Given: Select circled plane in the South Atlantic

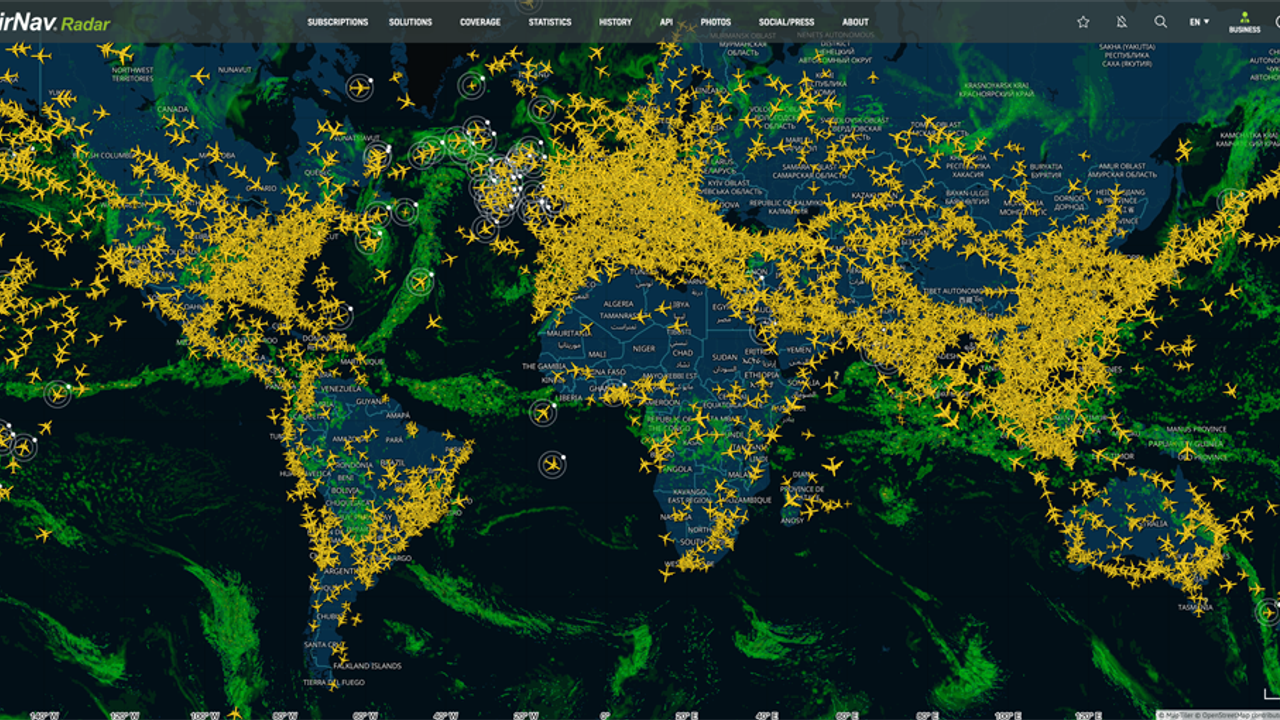Looking at the screenshot, I should 552,464.
